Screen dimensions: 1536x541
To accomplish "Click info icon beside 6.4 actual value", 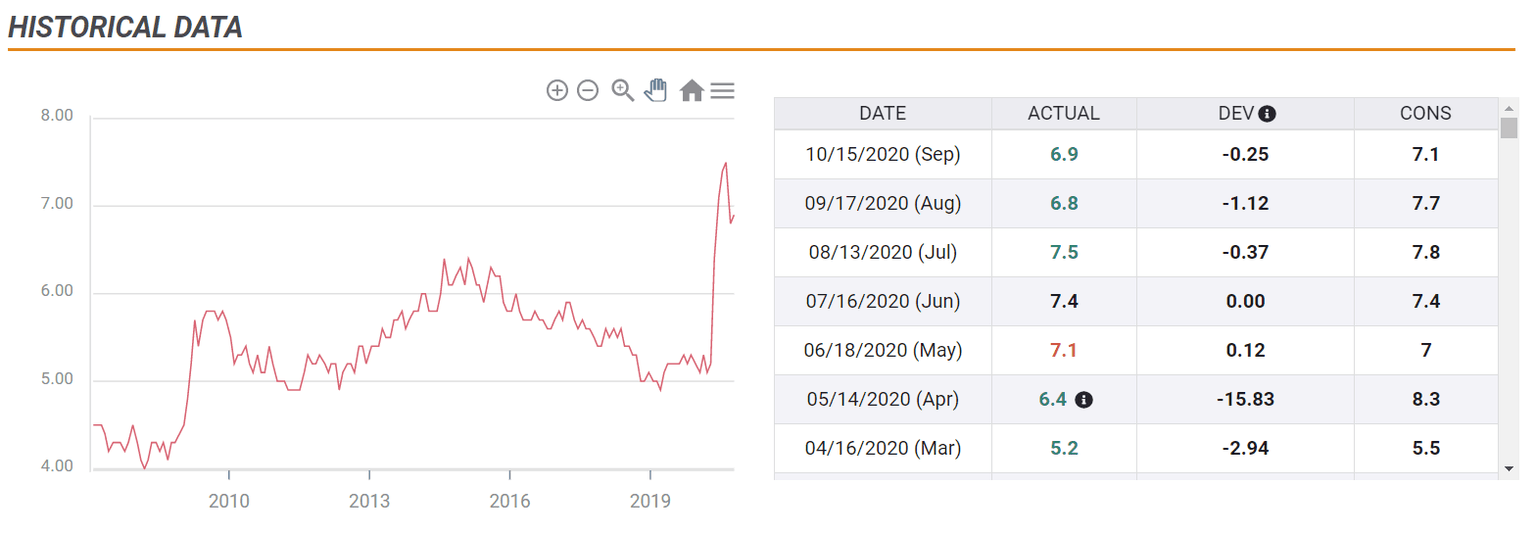I will pyautogui.click(x=1083, y=400).
